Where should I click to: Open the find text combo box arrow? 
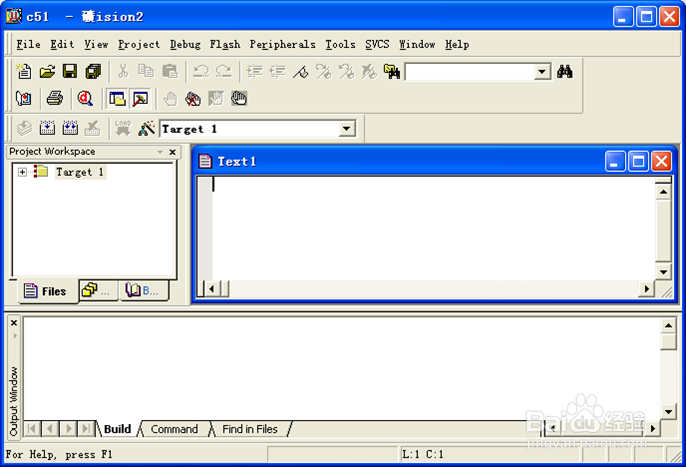(542, 71)
